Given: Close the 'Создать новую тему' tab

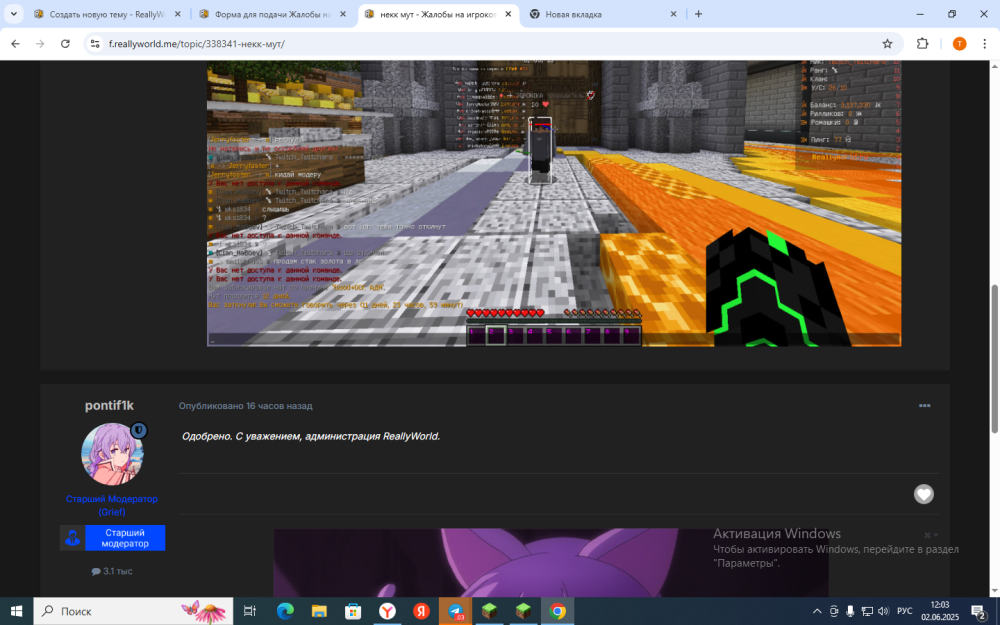Looking at the screenshot, I should click(177, 14).
